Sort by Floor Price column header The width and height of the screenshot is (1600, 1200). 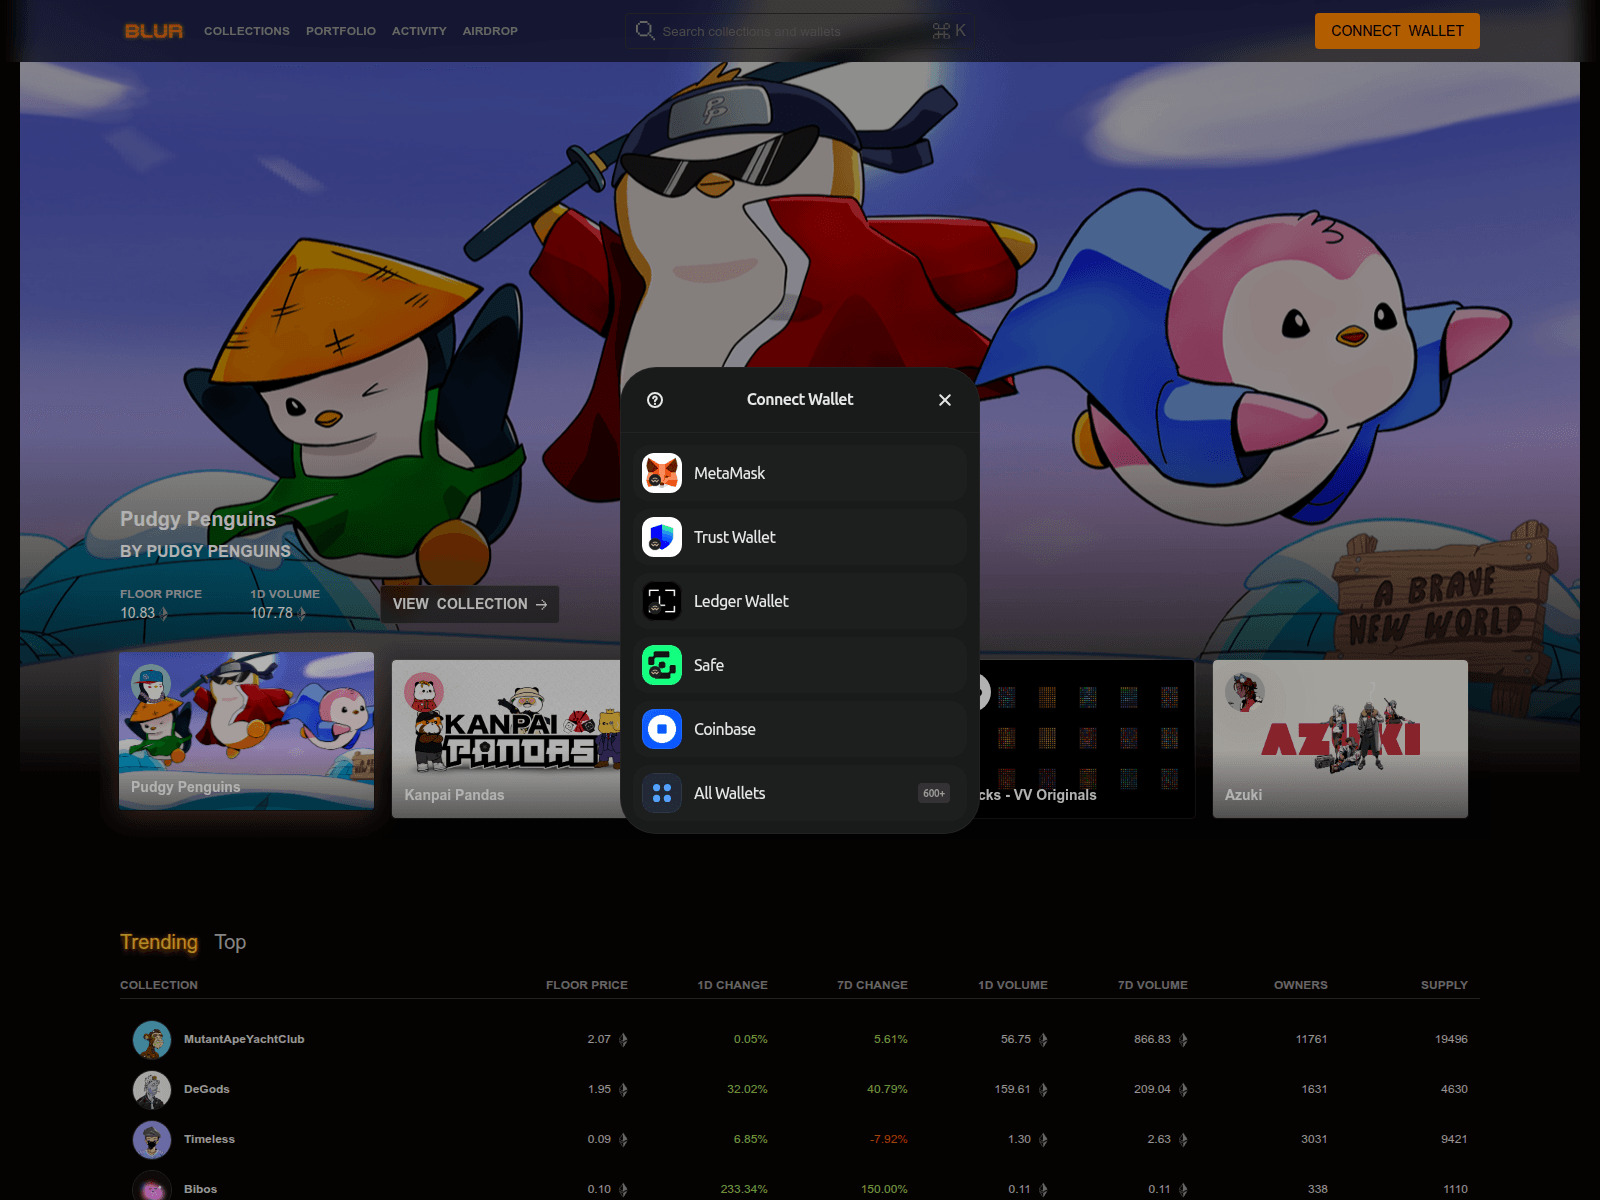click(x=587, y=985)
